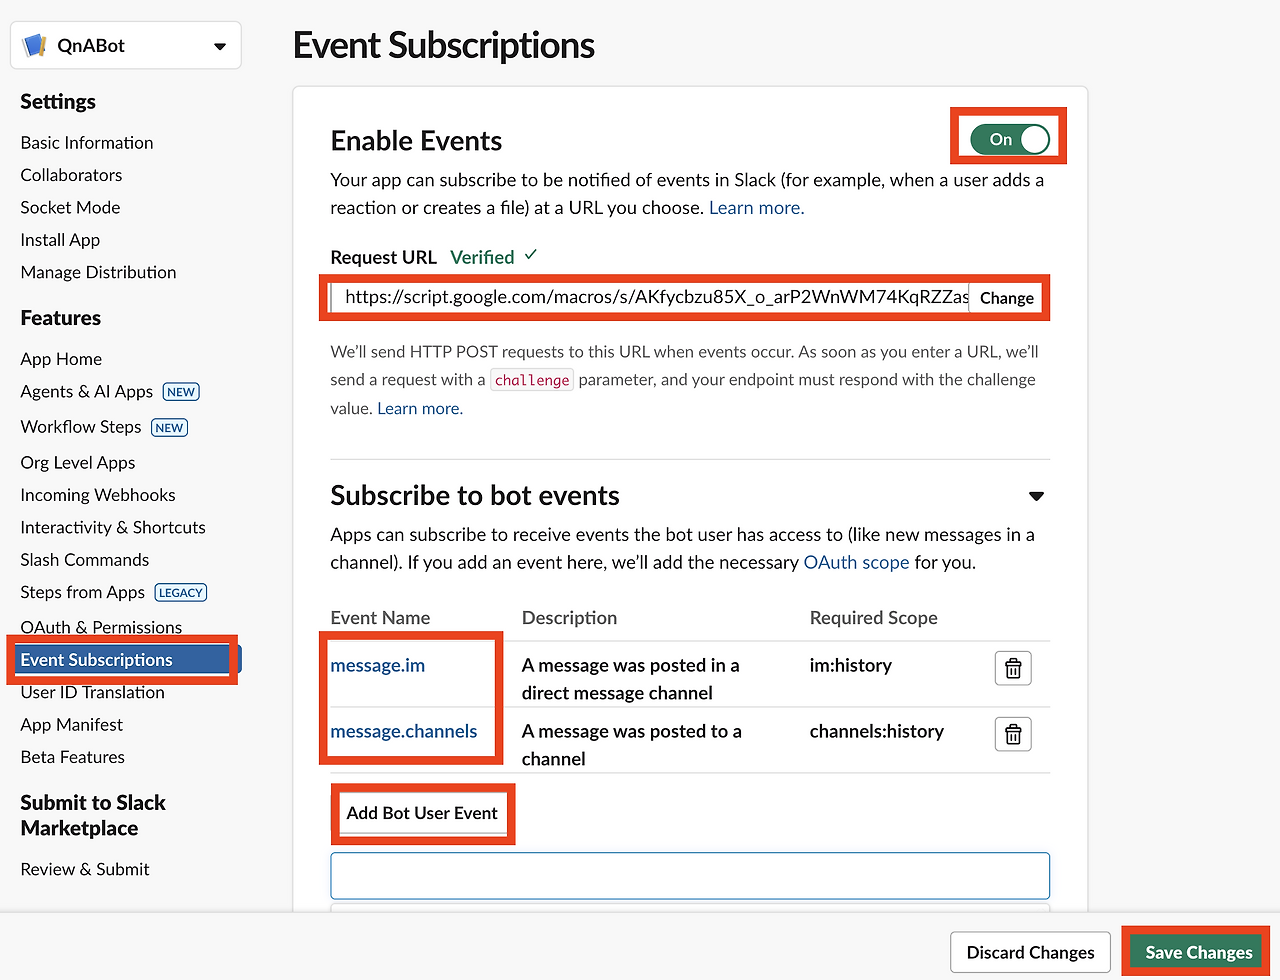Screen dimensions: 1280x980
Task: Open Collaborators settings page
Action: 71,175
